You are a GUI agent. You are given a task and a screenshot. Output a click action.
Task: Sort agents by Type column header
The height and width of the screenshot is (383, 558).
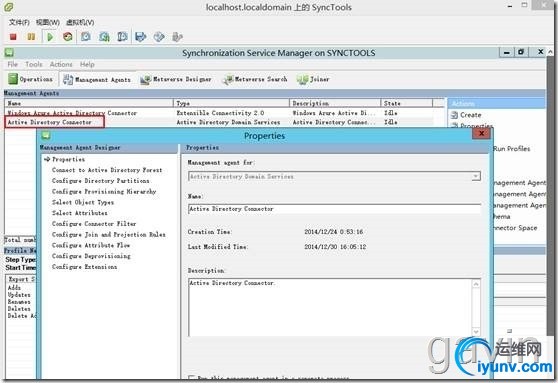[231, 103]
